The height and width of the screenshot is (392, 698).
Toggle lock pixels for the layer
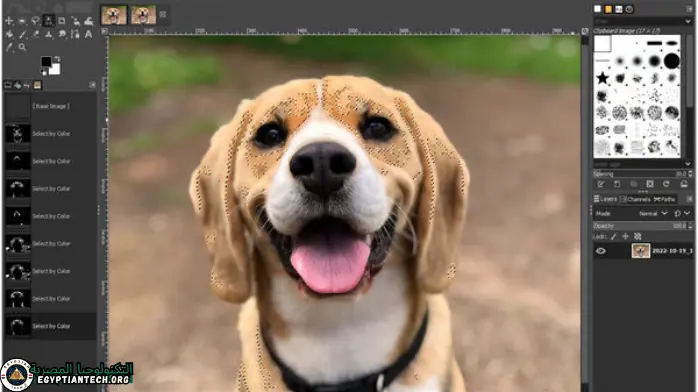tap(613, 237)
